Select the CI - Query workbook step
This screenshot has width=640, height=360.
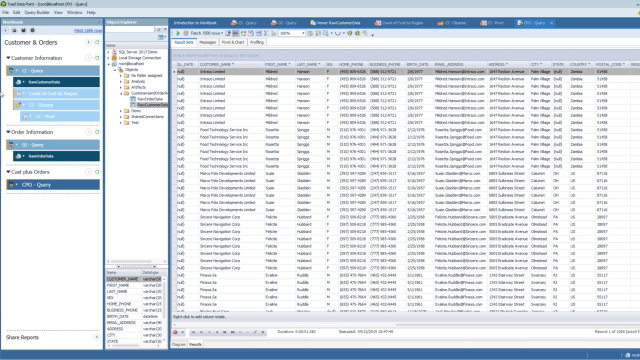53,71
